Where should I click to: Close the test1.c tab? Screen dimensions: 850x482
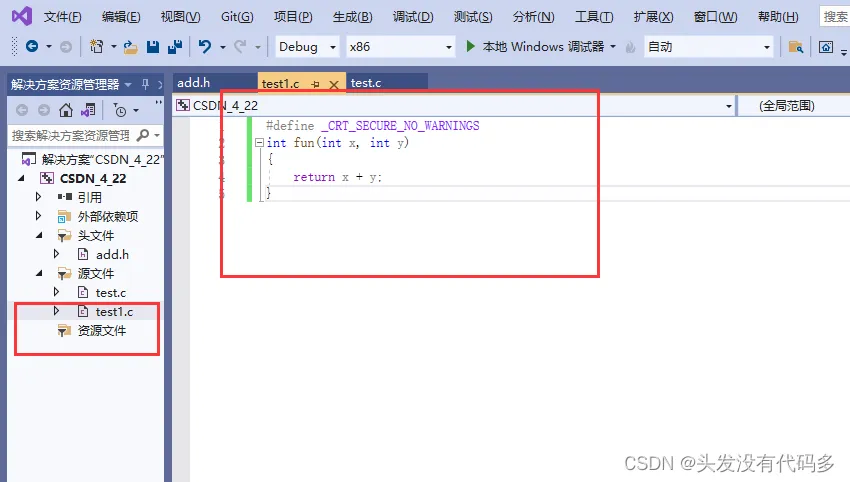tap(334, 85)
